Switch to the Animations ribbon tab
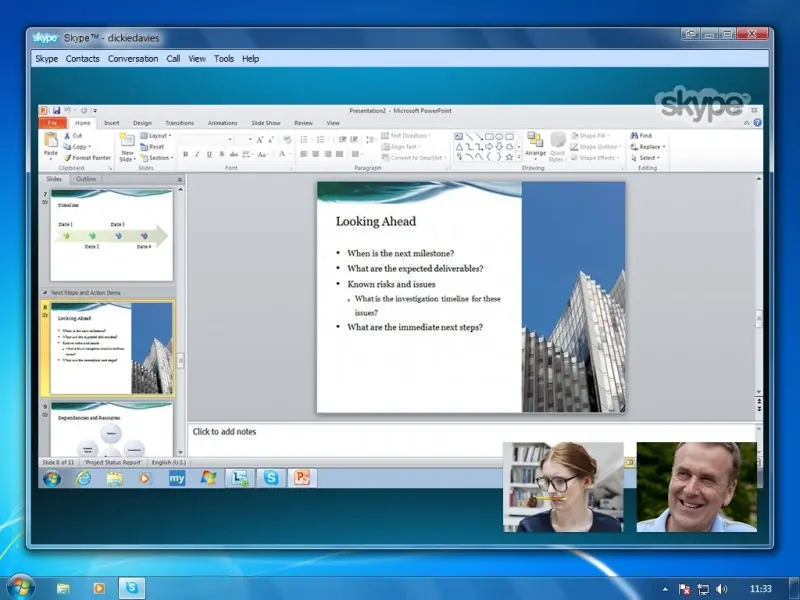The width and height of the screenshot is (800, 600). tap(221, 122)
